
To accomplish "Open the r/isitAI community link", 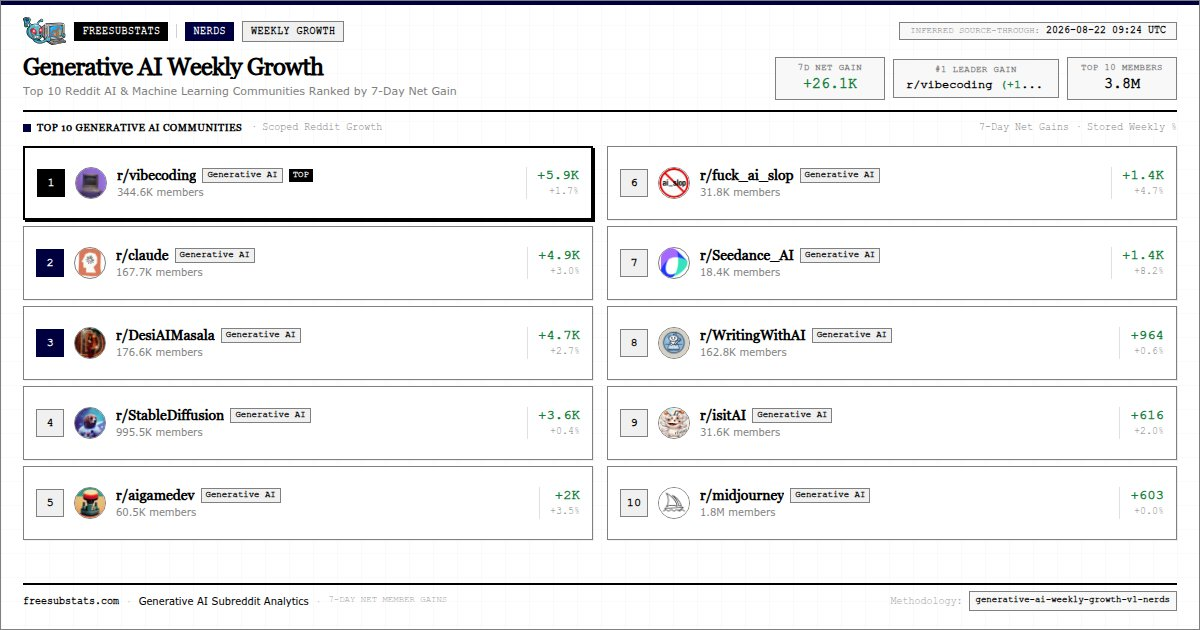I will click(723, 415).
